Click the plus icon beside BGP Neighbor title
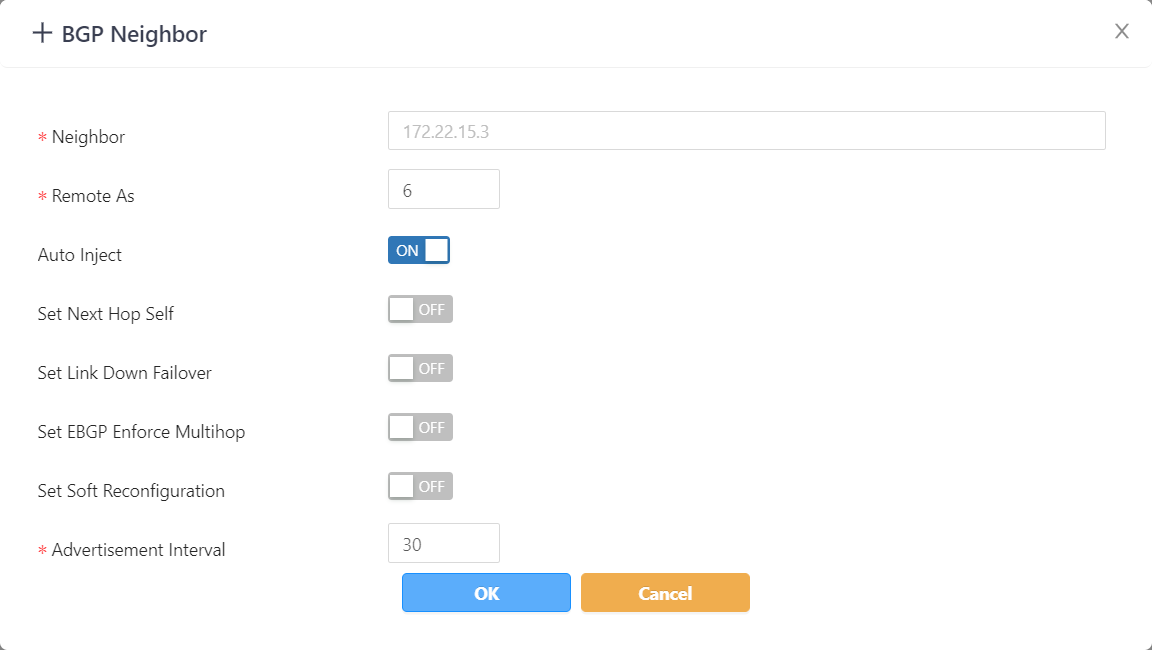The height and width of the screenshot is (650, 1152). pyautogui.click(x=42, y=33)
